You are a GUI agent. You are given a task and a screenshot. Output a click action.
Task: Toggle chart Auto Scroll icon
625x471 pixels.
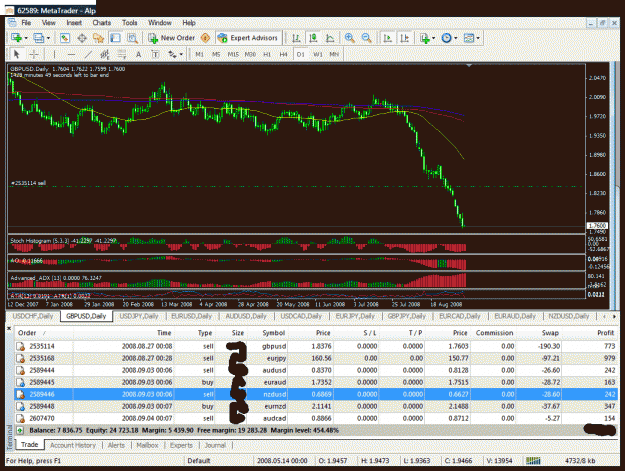(387, 38)
